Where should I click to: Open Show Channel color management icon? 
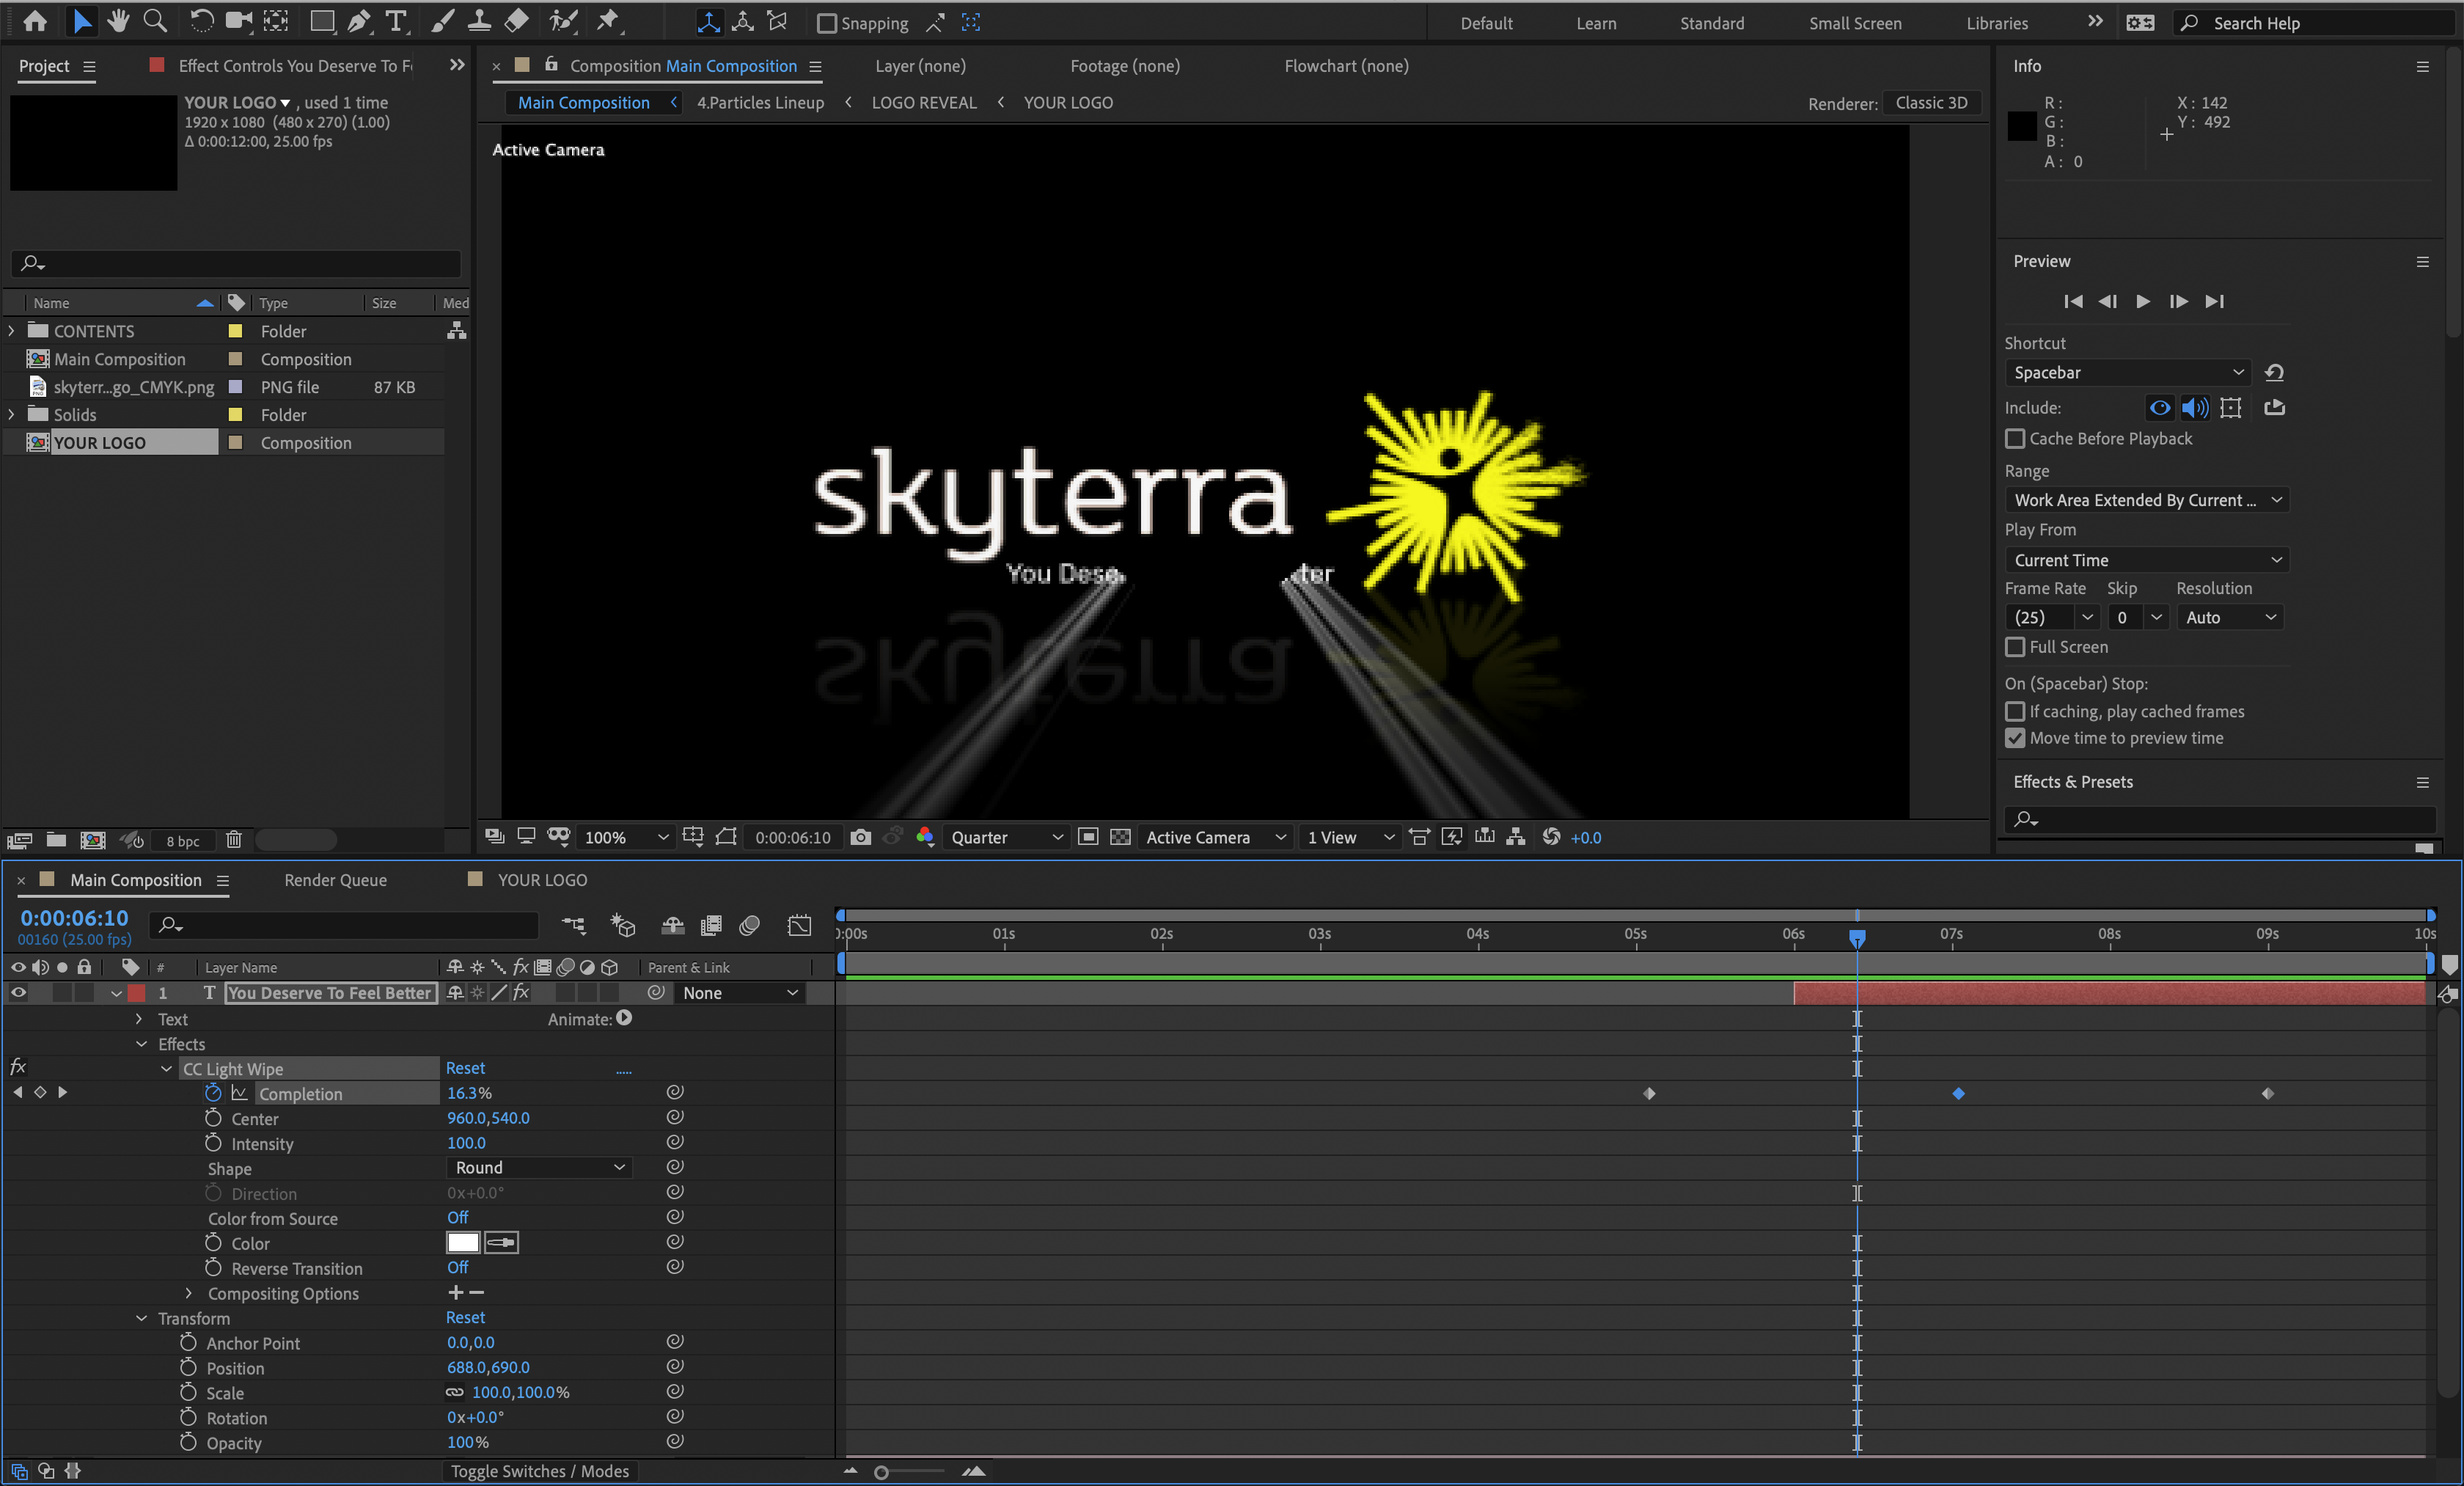(x=925, y=837)
